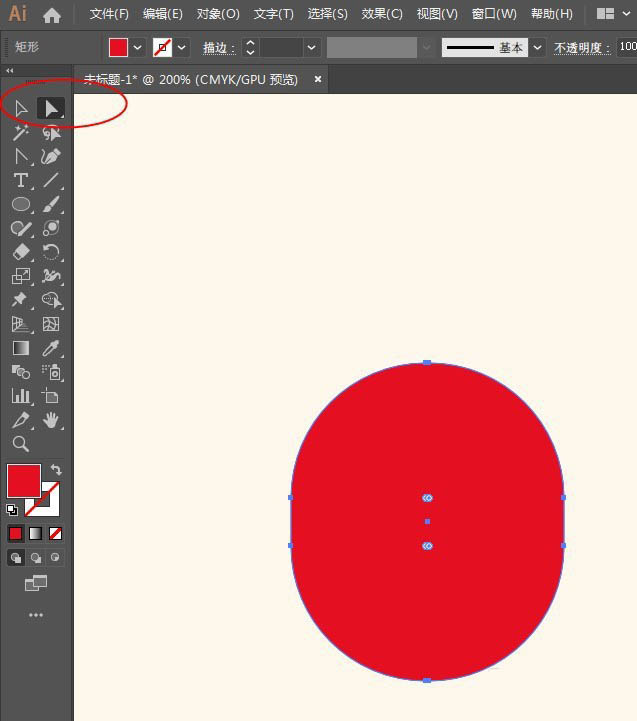Choose the Line Segment tool
Screen dimensions: 637x721
pyautogui.click(x=51, y=180)
